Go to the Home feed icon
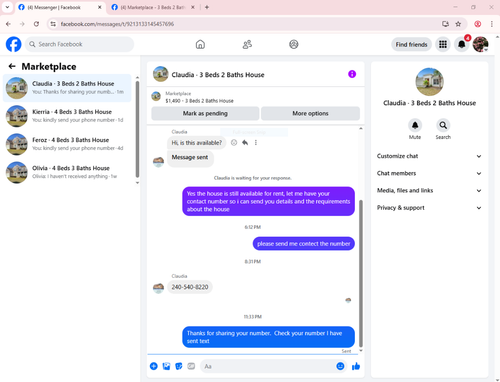The image size is (500, 382). click(x=200, y=44)
